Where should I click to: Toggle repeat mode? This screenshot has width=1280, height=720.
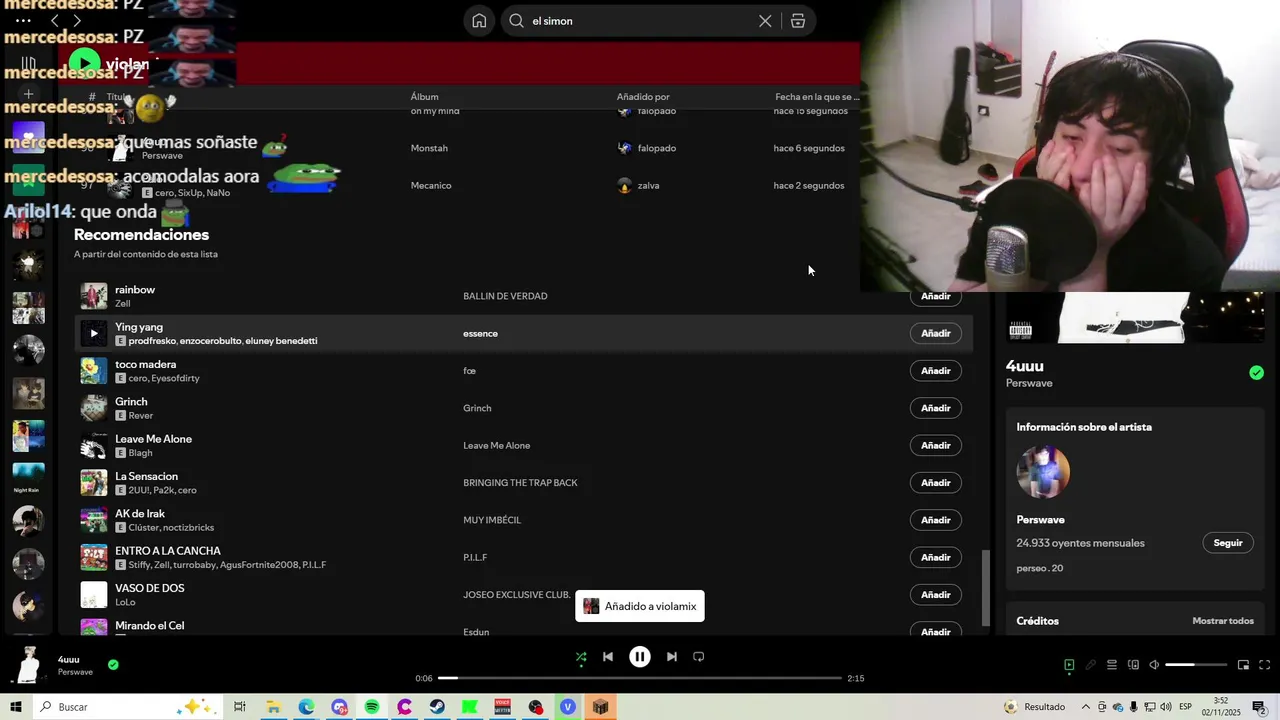(x=699, y=657)
